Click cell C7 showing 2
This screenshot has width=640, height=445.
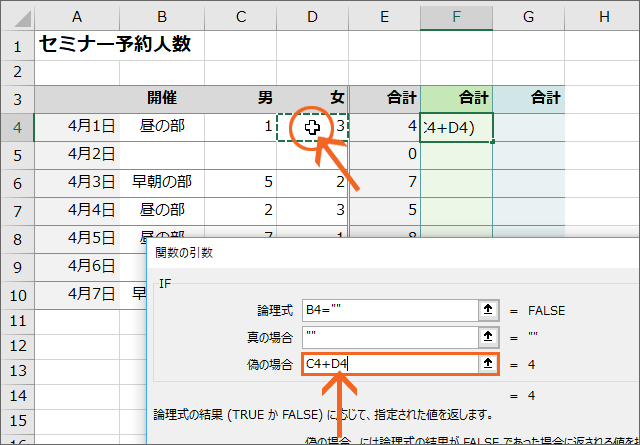pyautogui.click(x=240, y=211)
